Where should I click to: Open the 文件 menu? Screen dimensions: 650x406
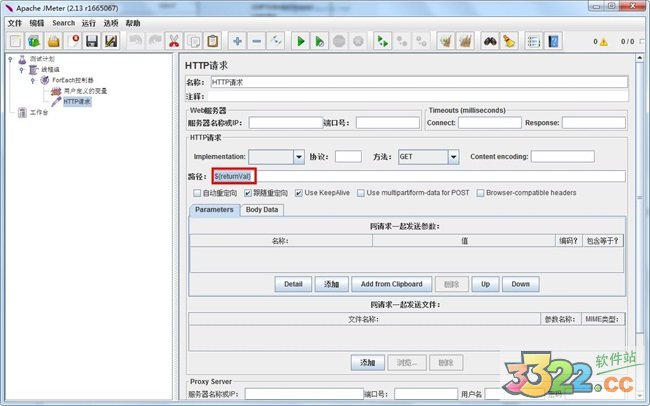pos(15,23)
